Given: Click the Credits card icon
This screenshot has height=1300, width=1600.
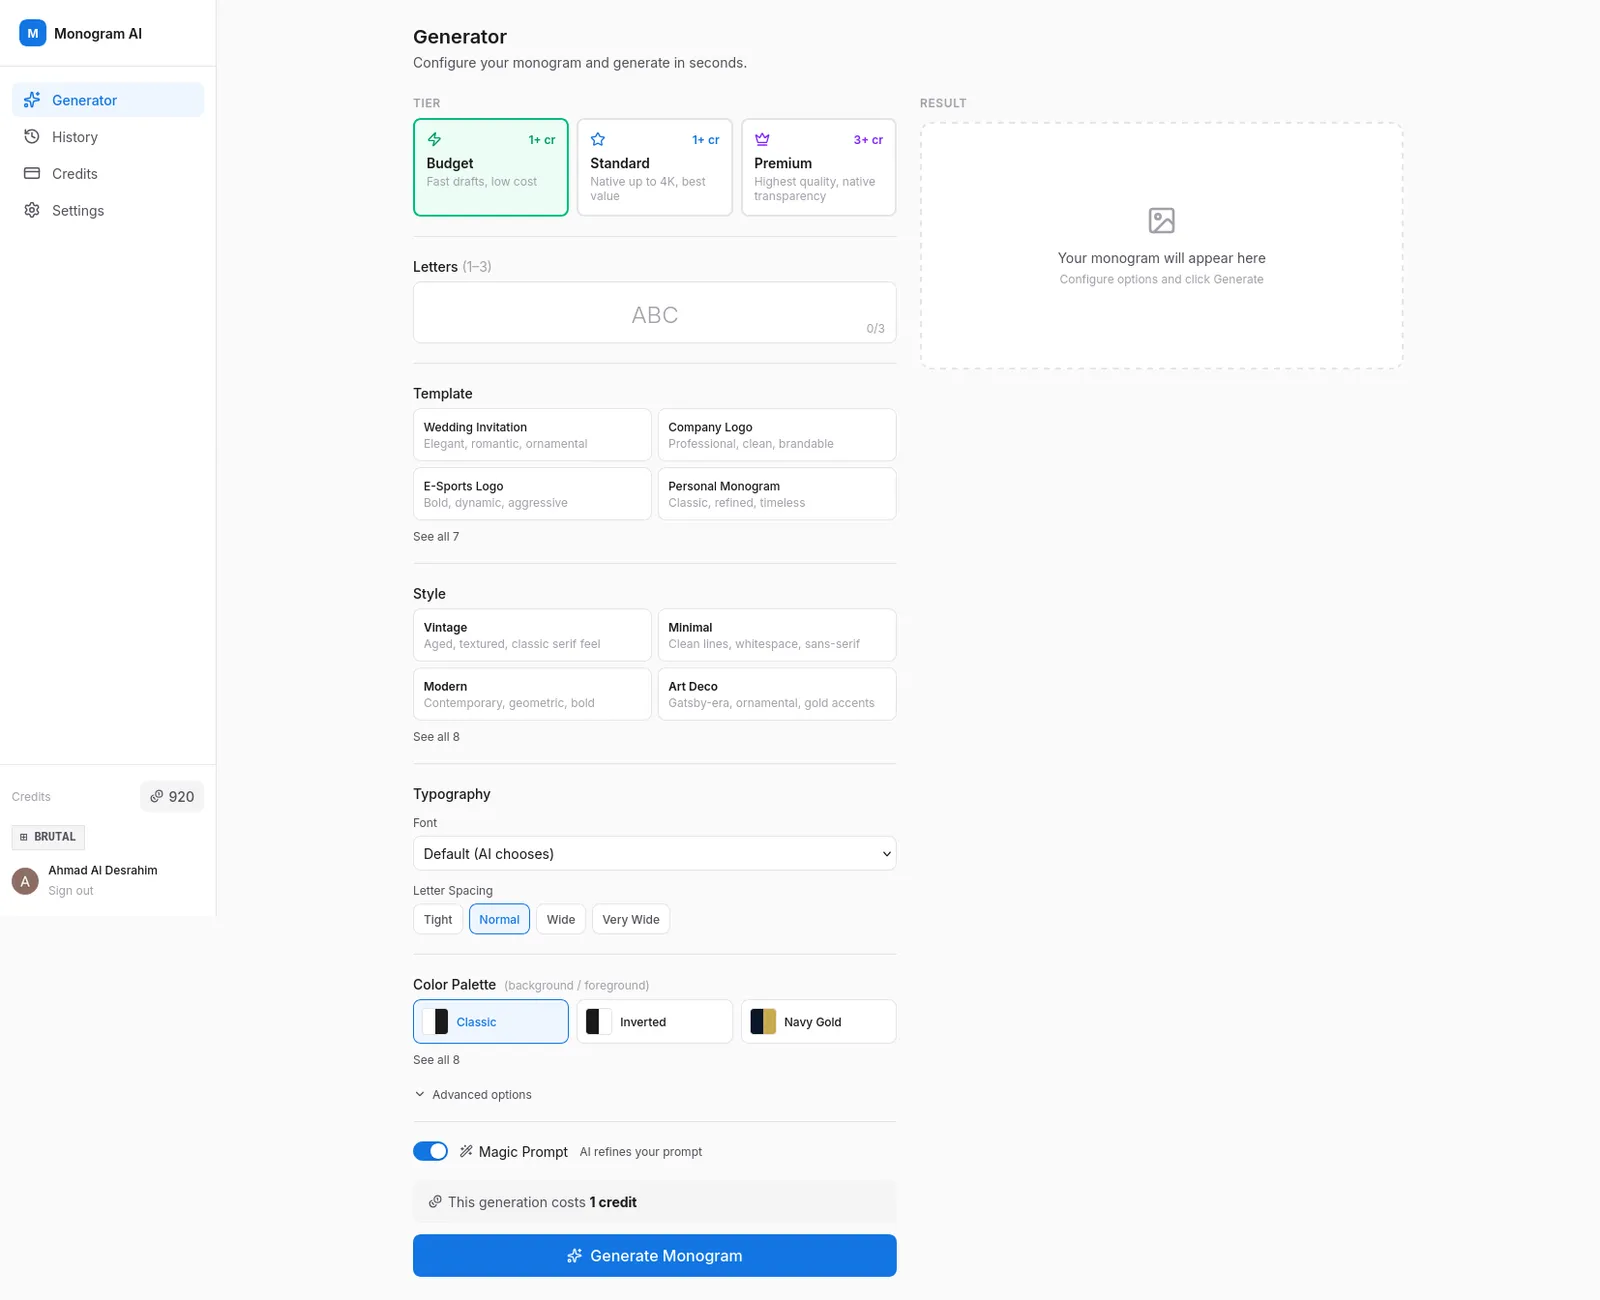Looking at the screenshot, I should click(x=32, y=174).
